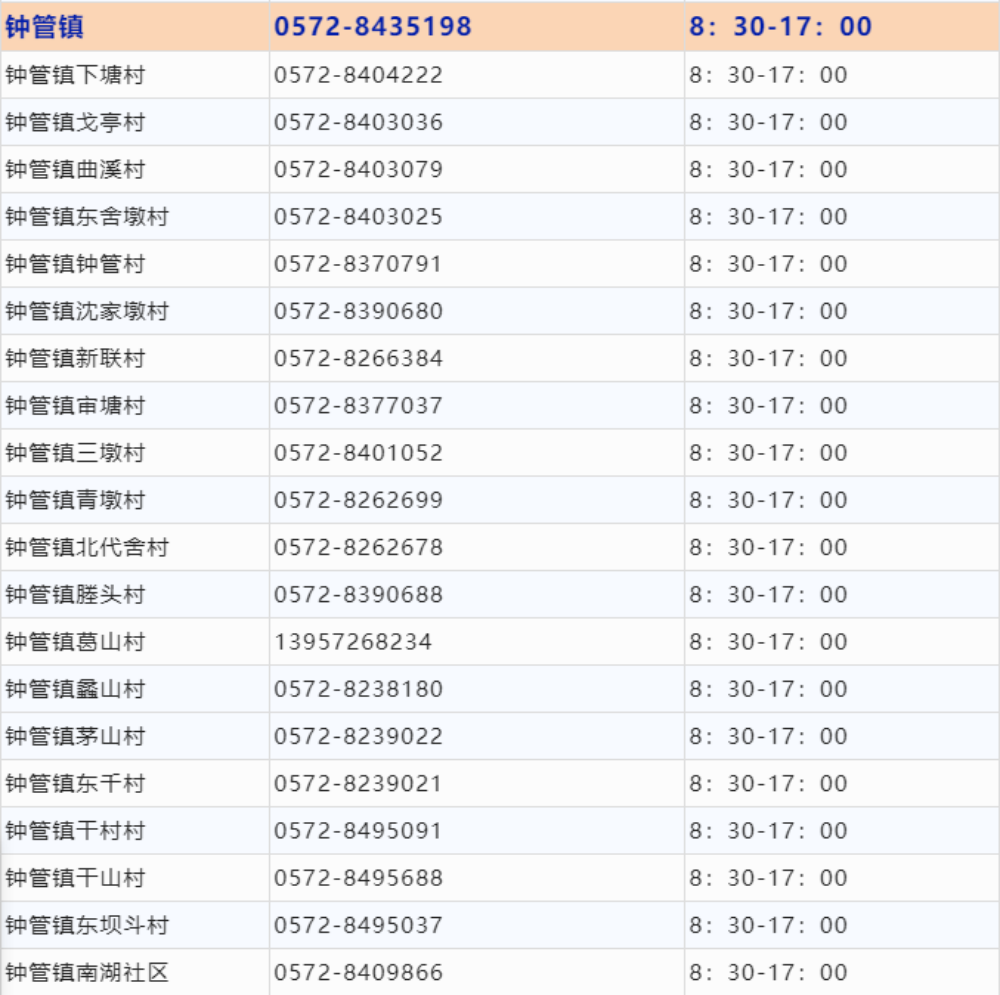This screenshot has width=1000, height=995.
Task: Click phone number 0572-8238180
Action: point(358,689)
